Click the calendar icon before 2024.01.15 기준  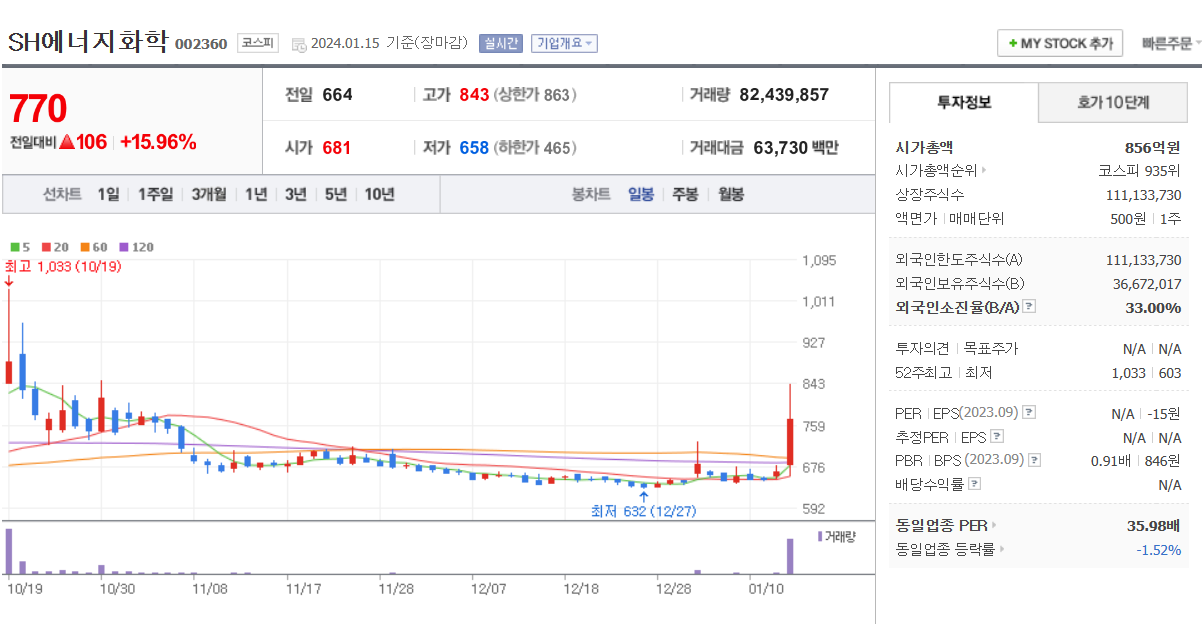click(299, 44)
